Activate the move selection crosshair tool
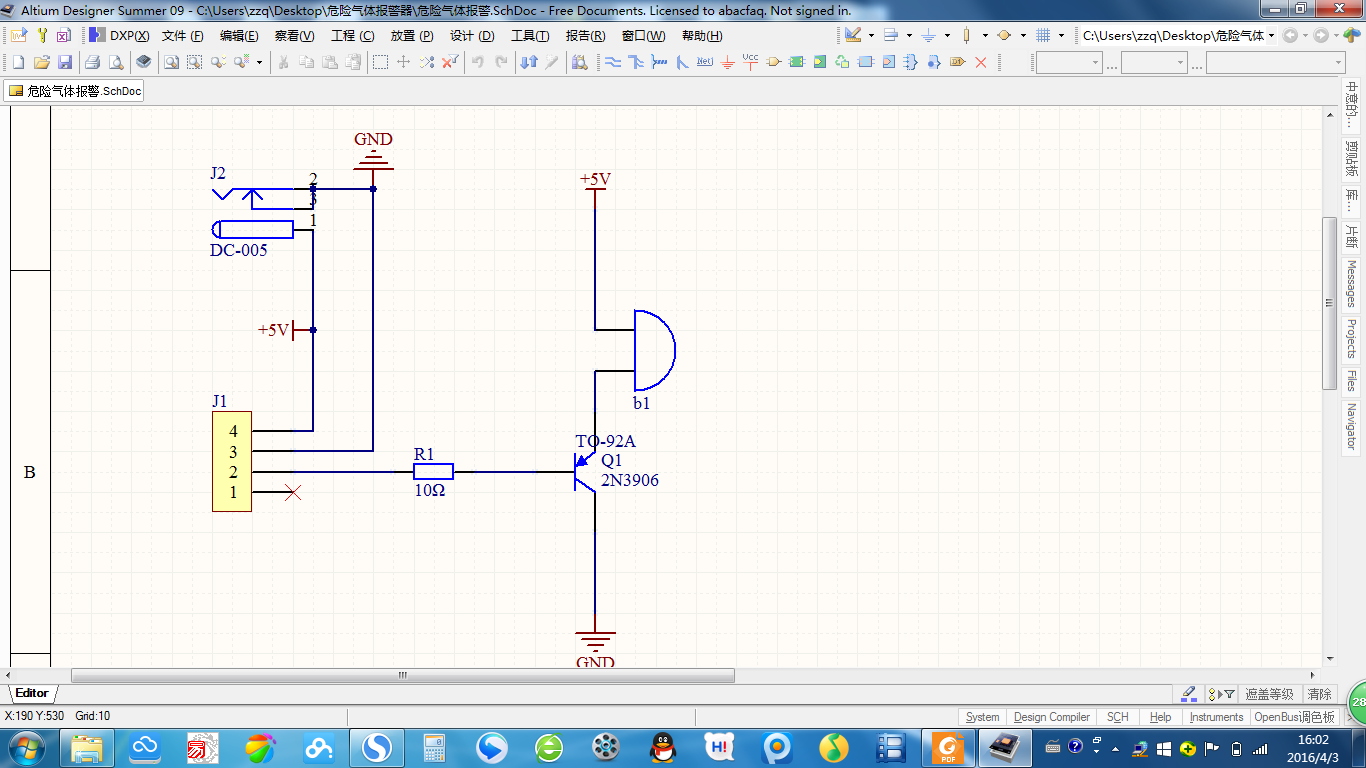 click(x=403, y=62)
